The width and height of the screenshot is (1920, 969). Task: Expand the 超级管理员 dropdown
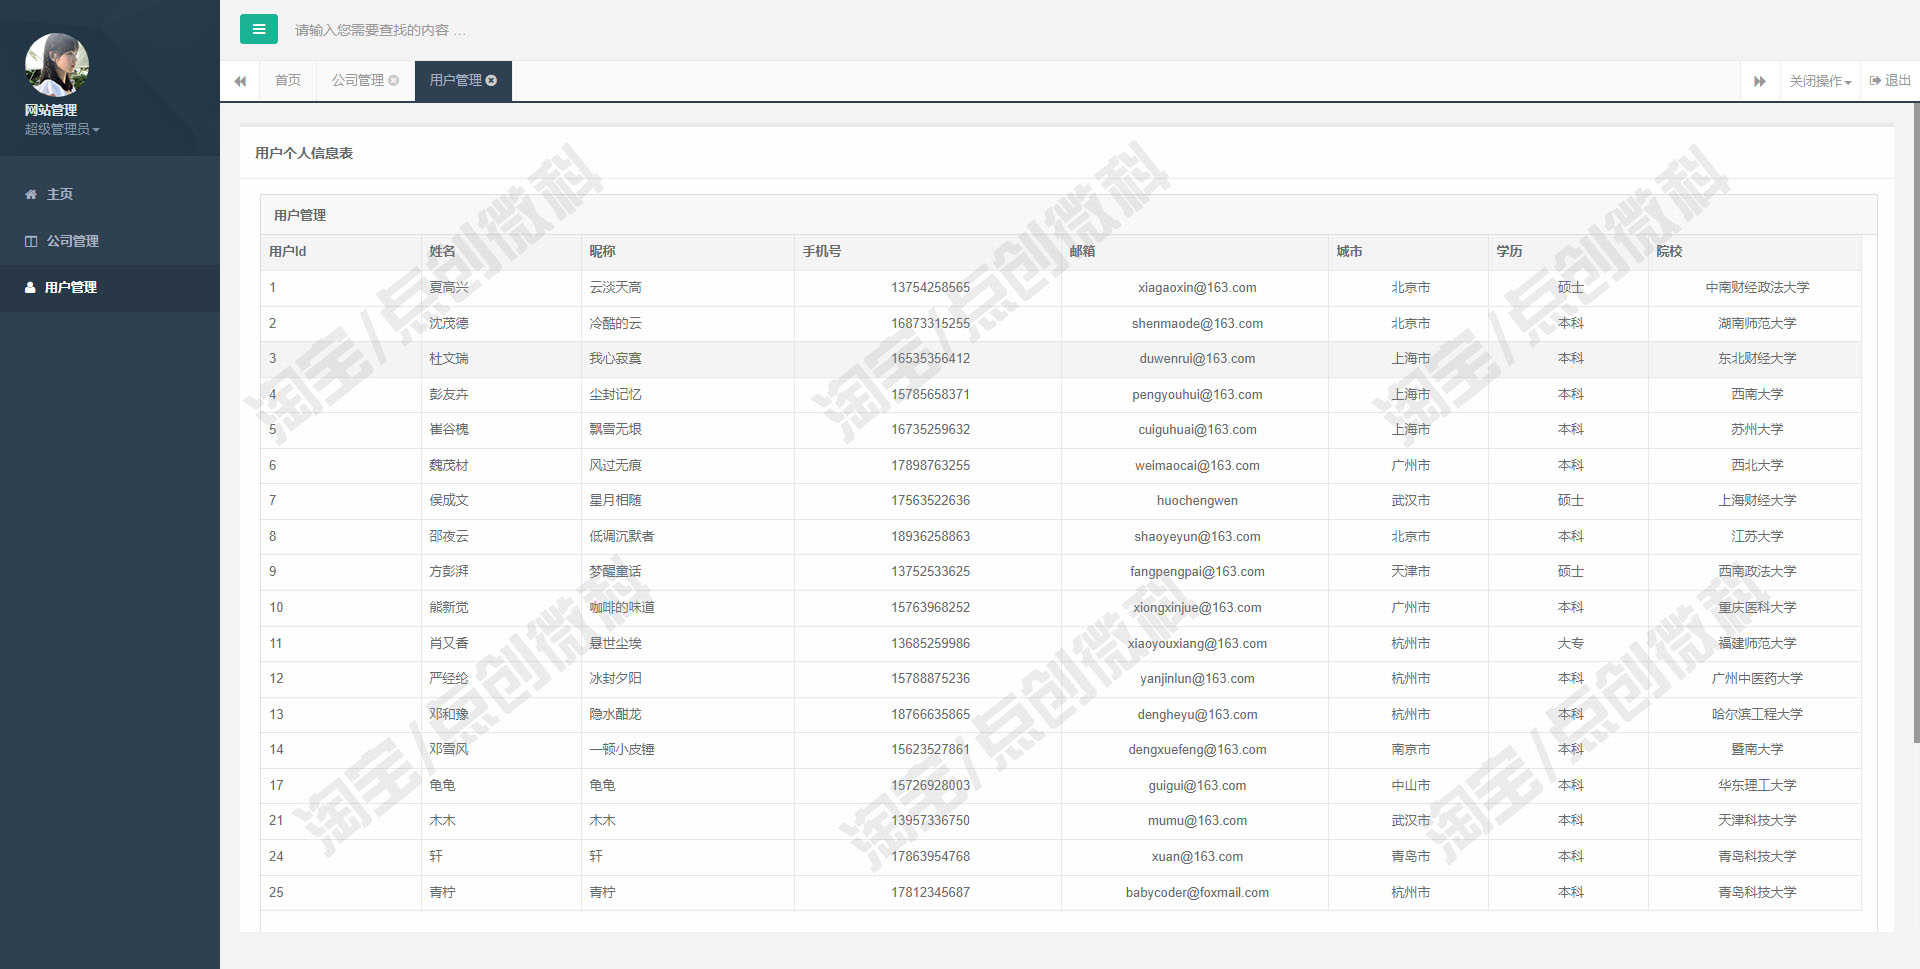coord(62,129)
